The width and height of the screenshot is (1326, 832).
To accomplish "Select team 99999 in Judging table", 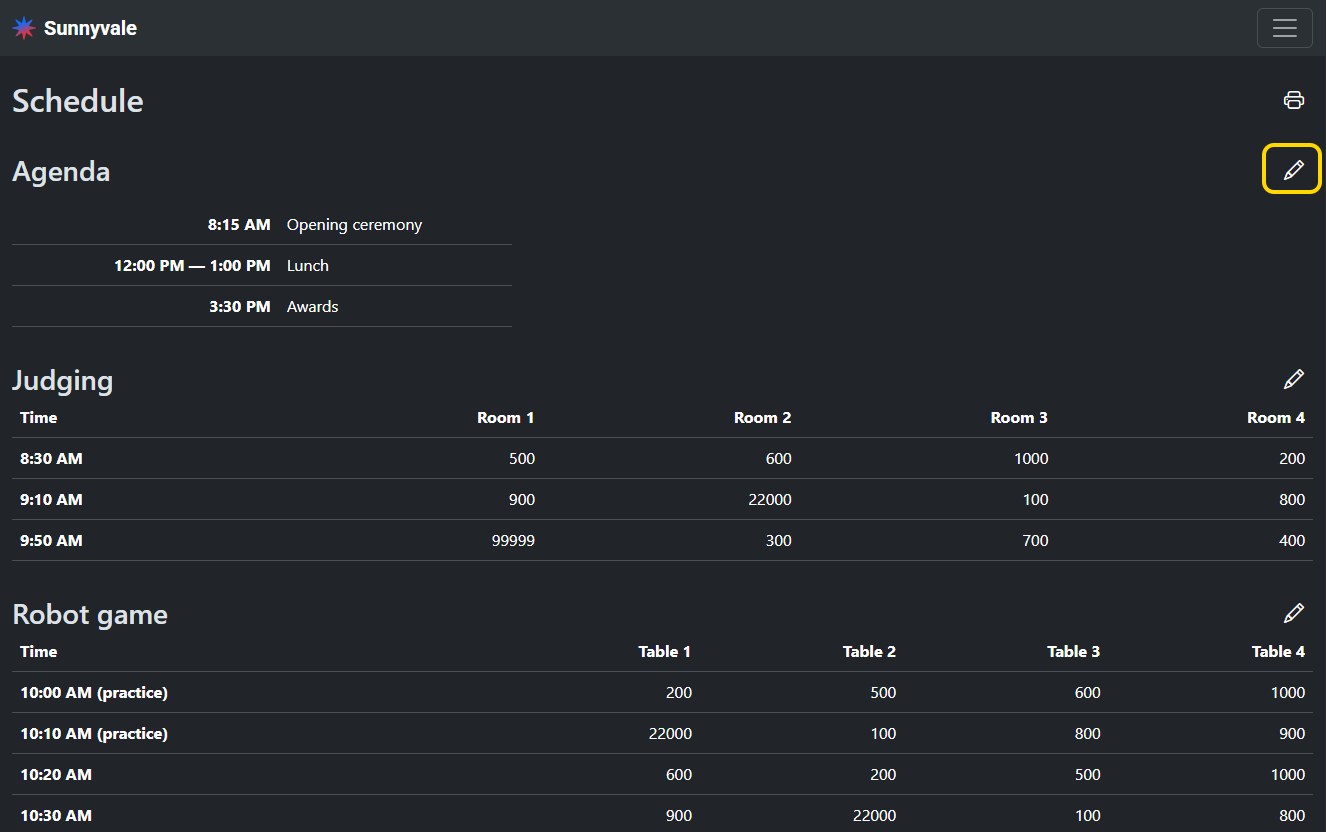I will (513, 541).
